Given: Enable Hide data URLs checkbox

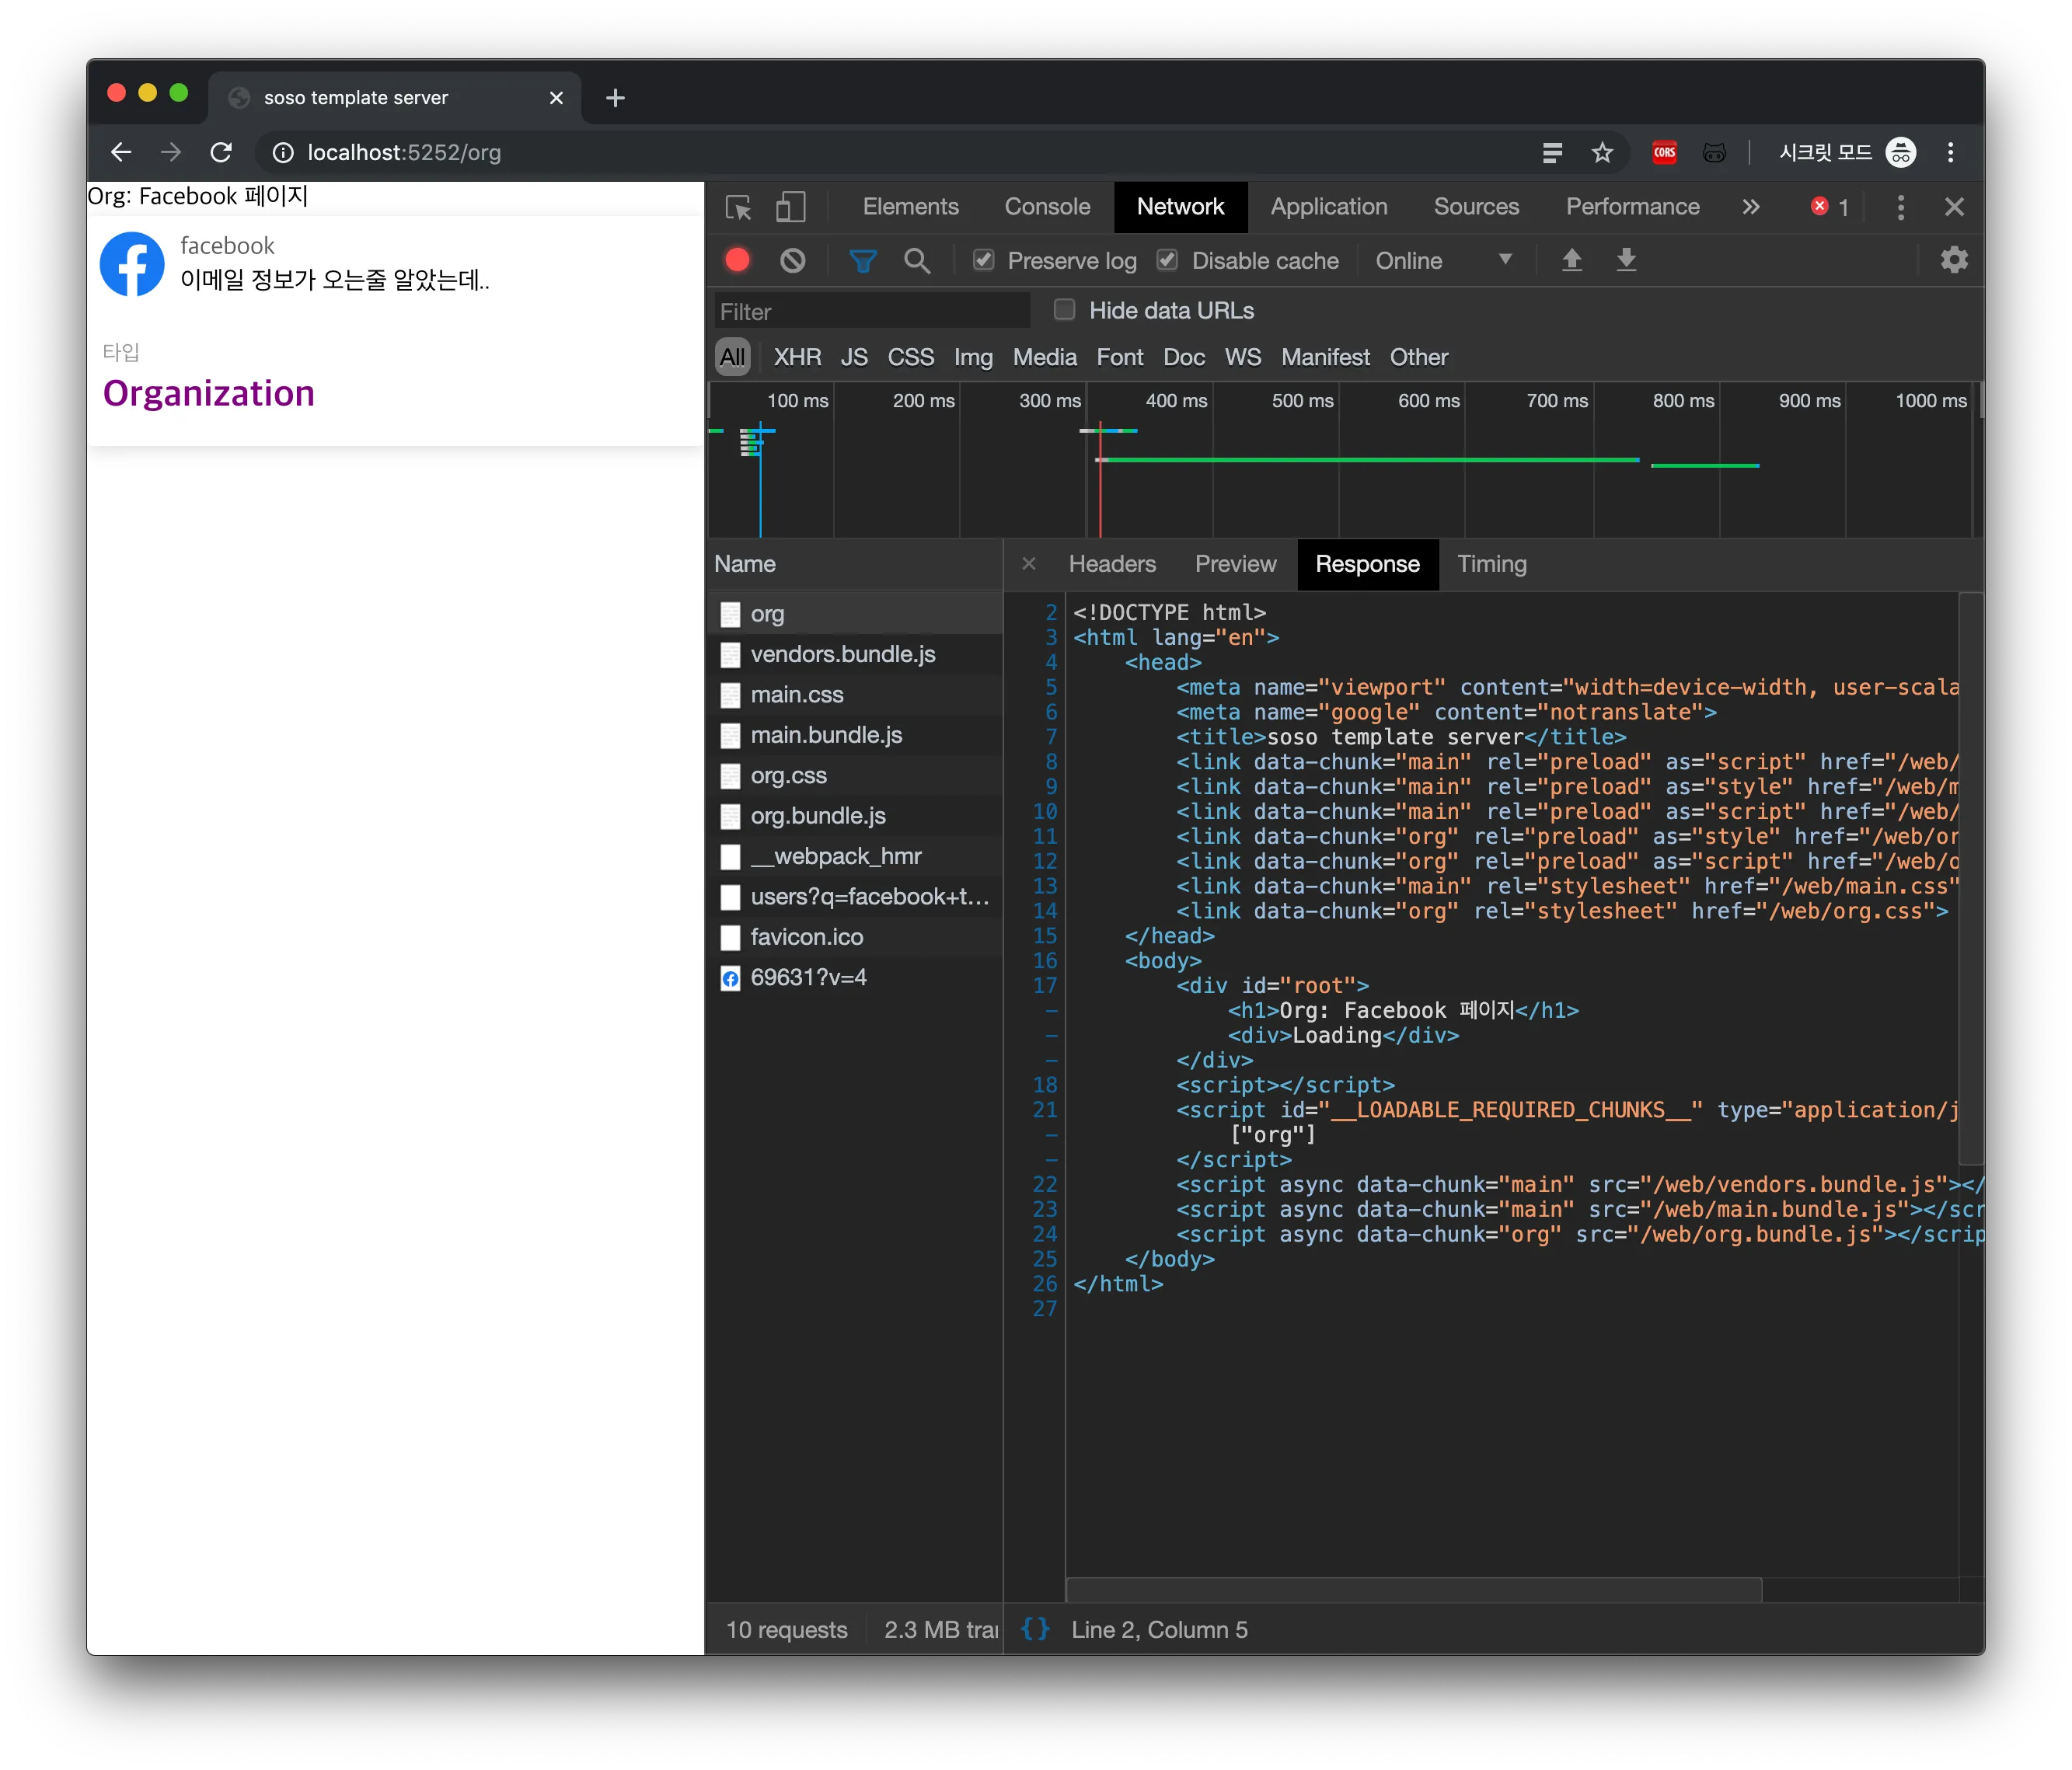Looking at the screenshot, I should 1064,310.
